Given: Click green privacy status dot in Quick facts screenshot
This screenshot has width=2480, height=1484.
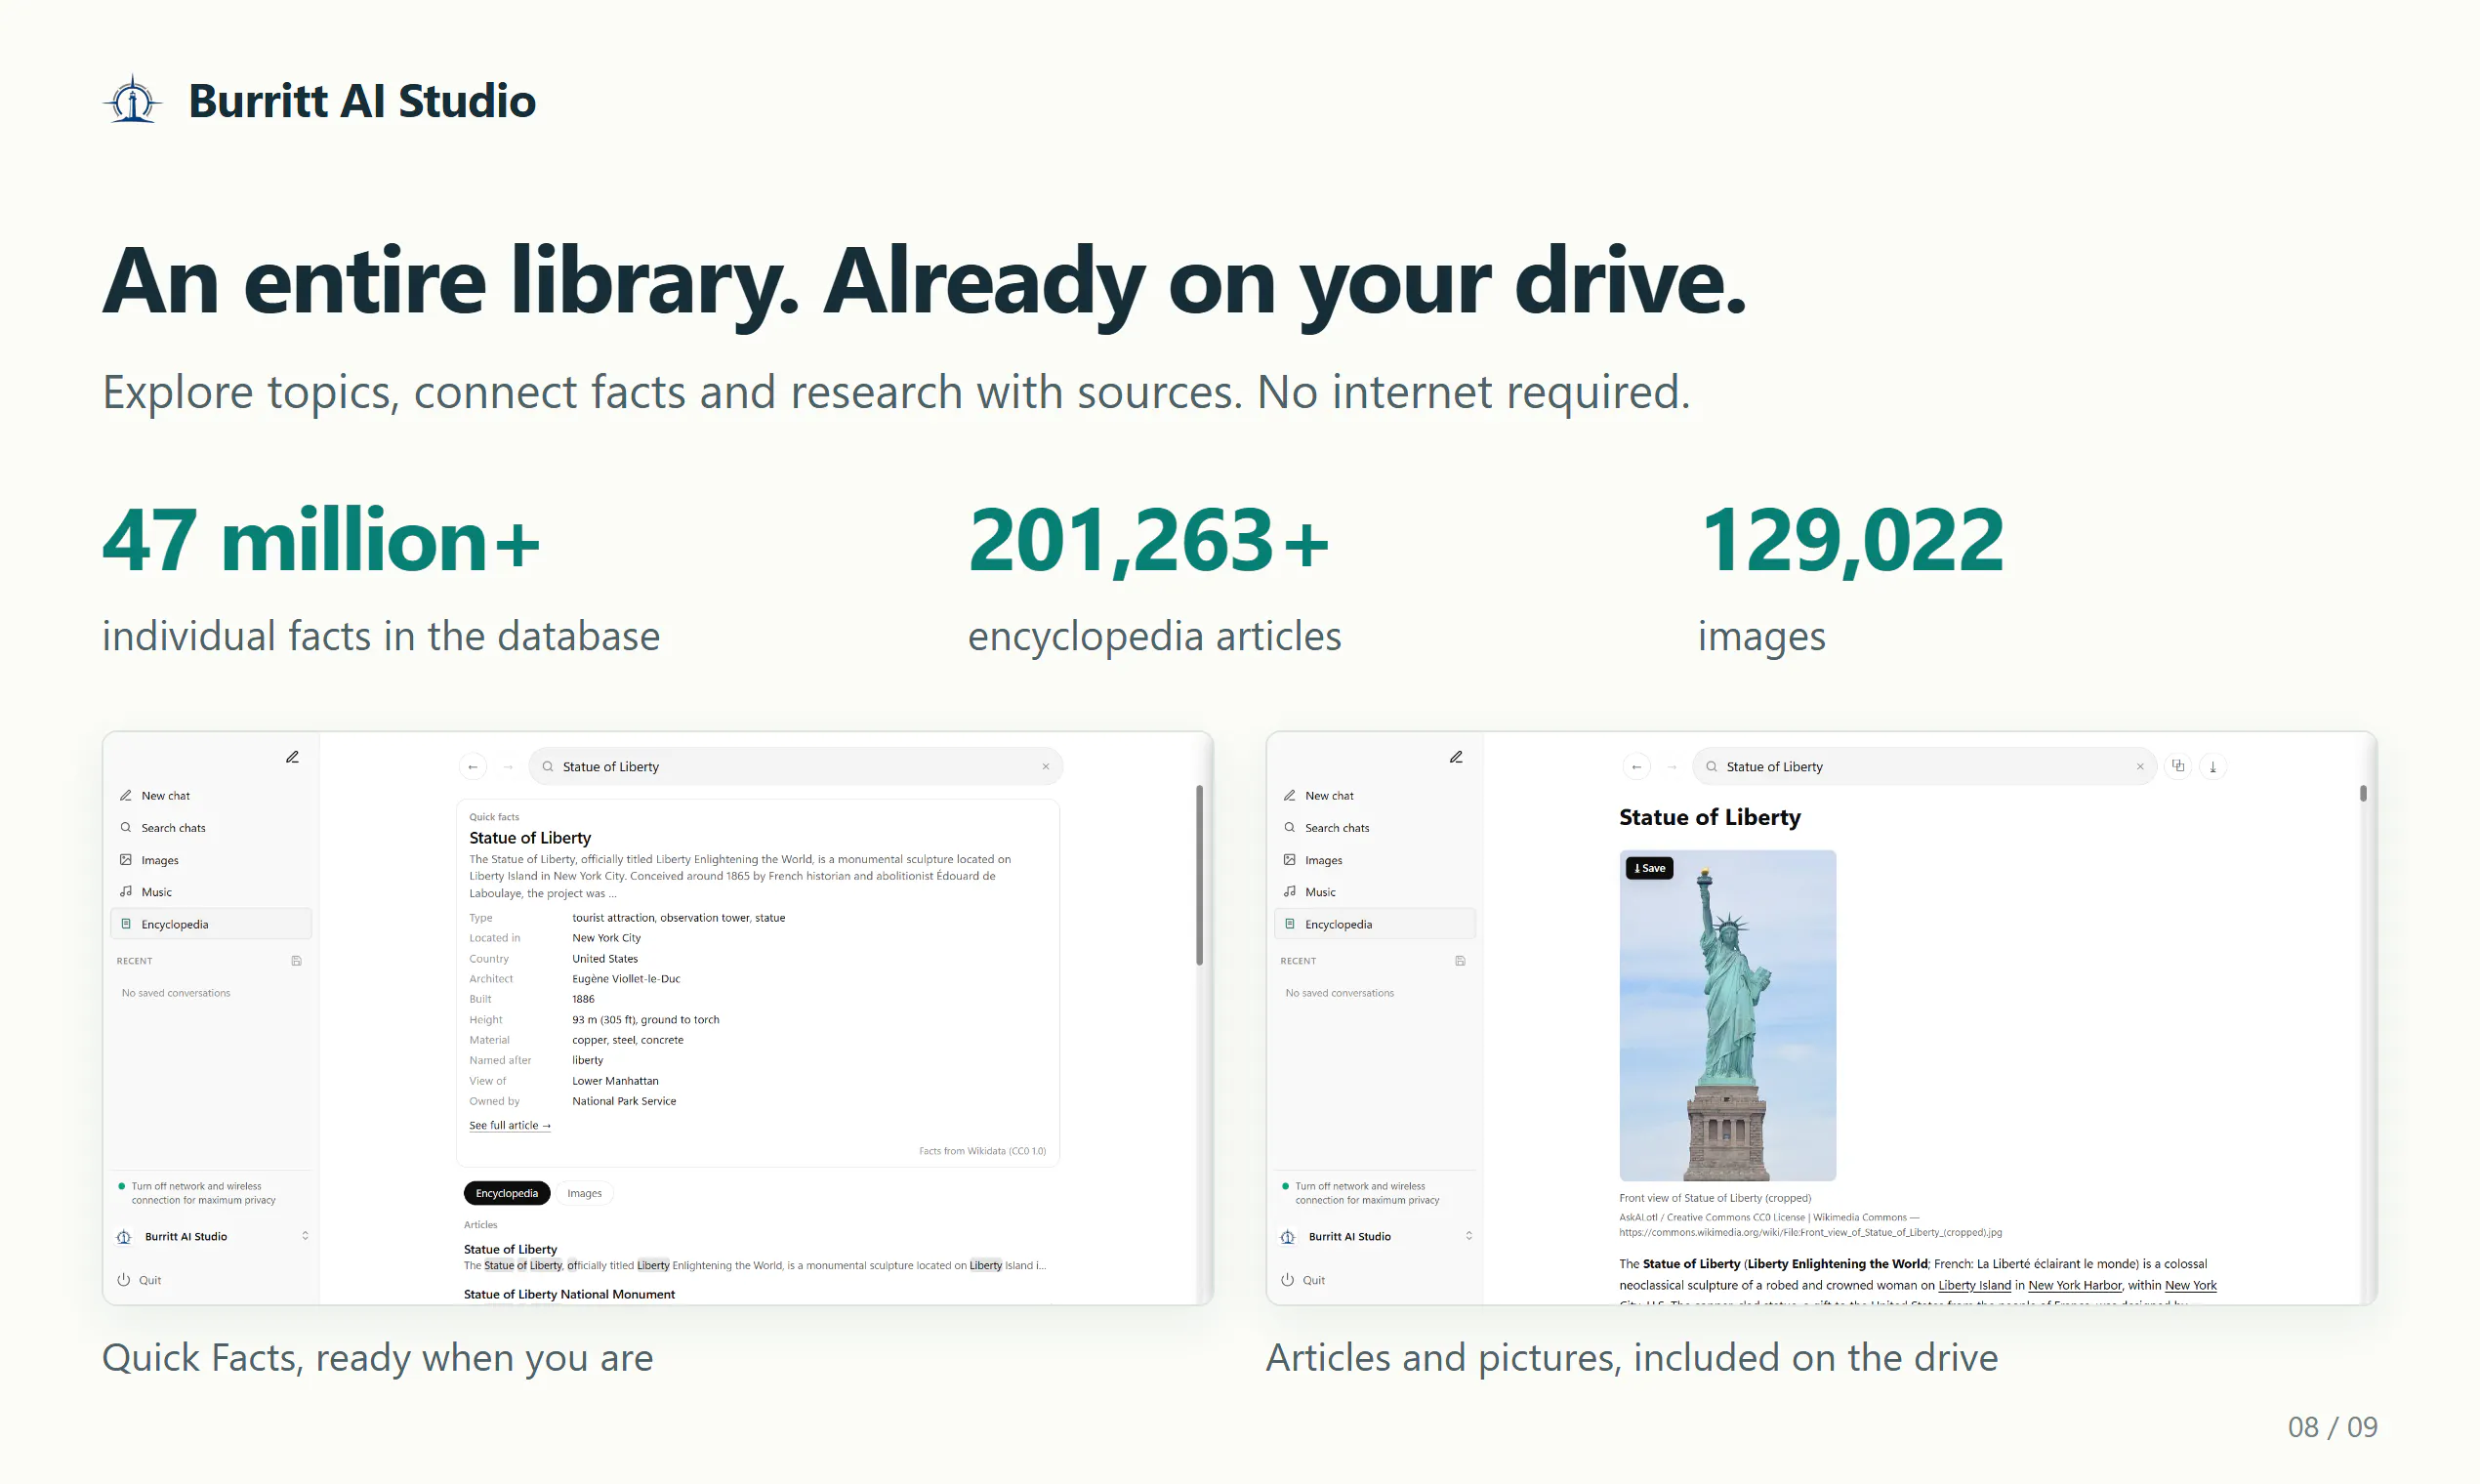Looking at the screenshot, I should point(122,1187).
